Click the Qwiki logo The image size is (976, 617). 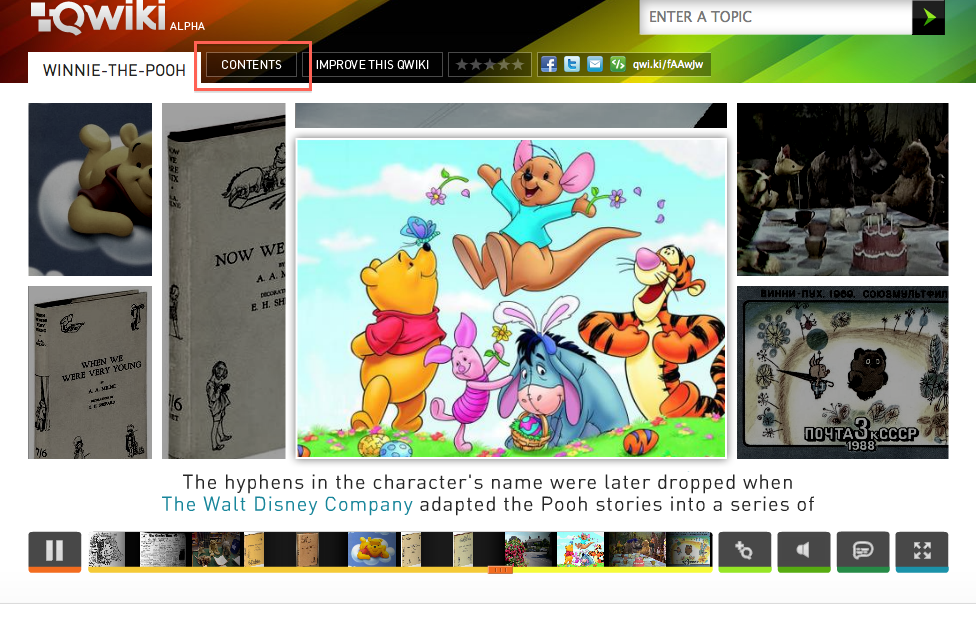98,16
